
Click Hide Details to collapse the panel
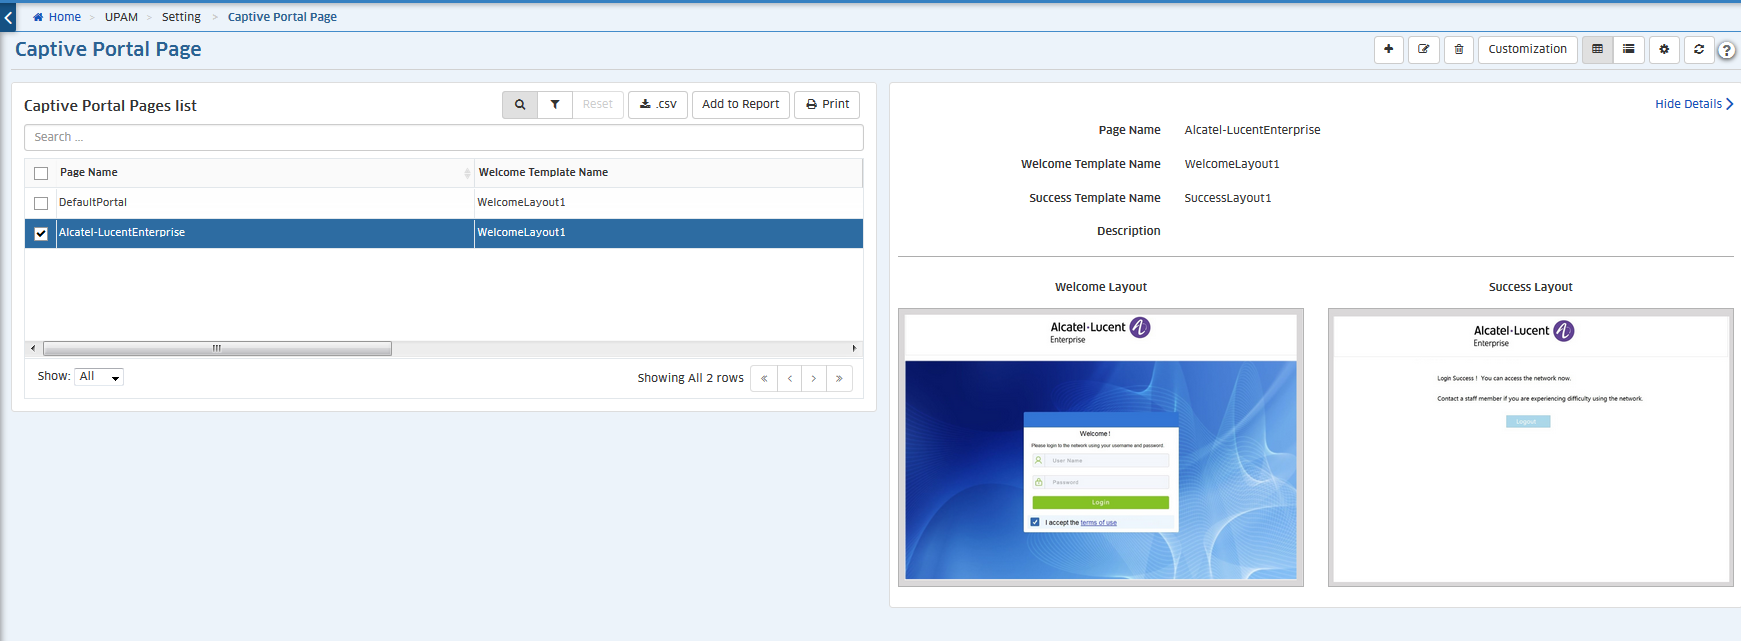tap(1693, 104)
